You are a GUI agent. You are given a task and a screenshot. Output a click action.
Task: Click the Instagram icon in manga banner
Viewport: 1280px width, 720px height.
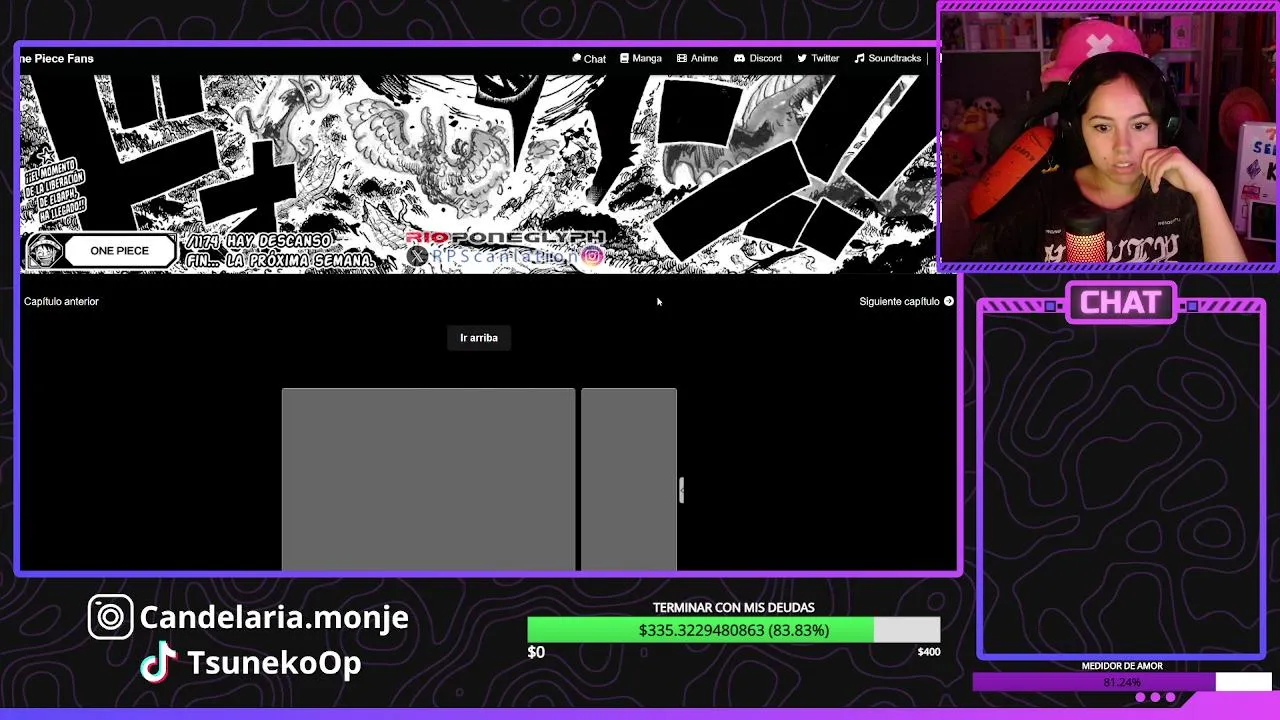point(592,257)
